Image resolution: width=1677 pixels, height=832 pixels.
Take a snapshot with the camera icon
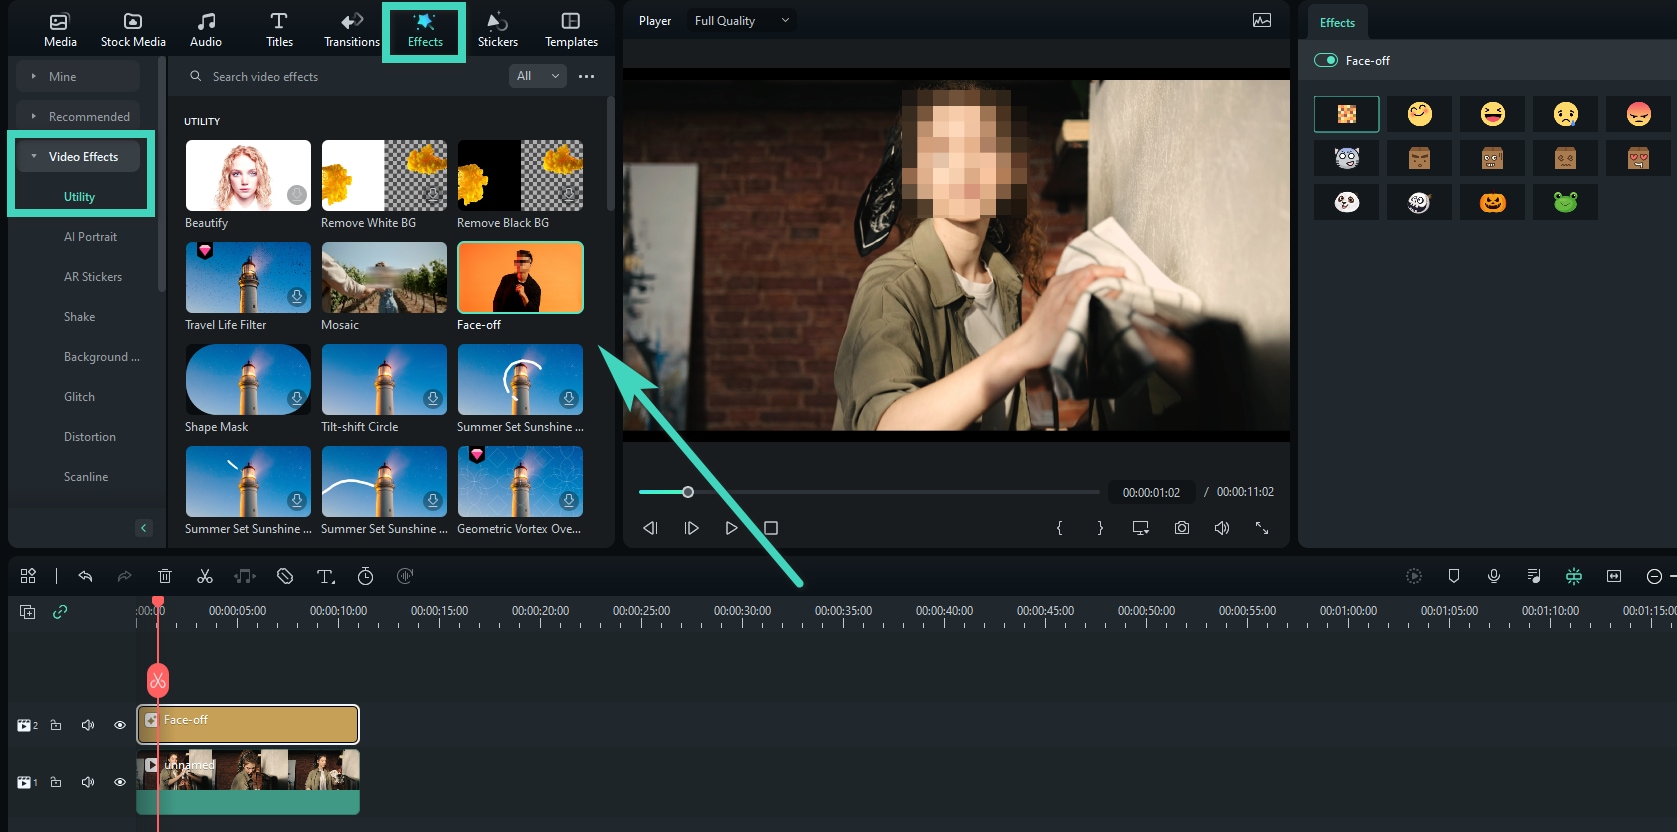pyautogui.click(x=1181, y=528)
